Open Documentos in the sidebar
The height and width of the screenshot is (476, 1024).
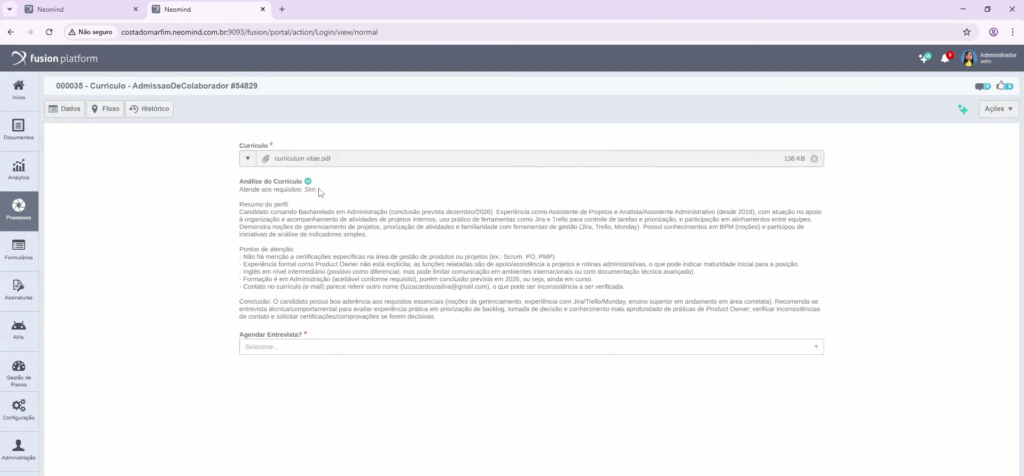click(18, 128)
